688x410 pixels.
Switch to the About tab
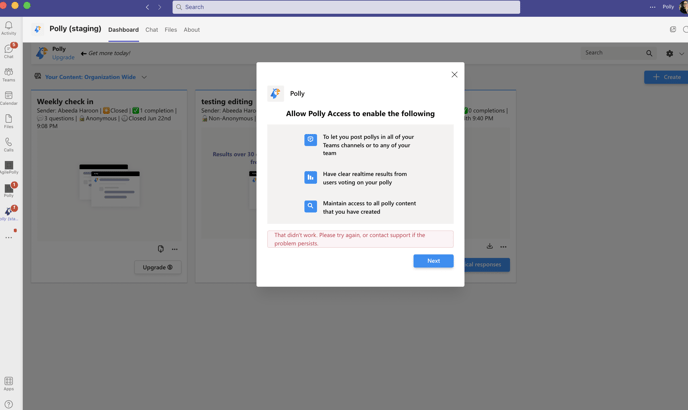coord(191,30)
